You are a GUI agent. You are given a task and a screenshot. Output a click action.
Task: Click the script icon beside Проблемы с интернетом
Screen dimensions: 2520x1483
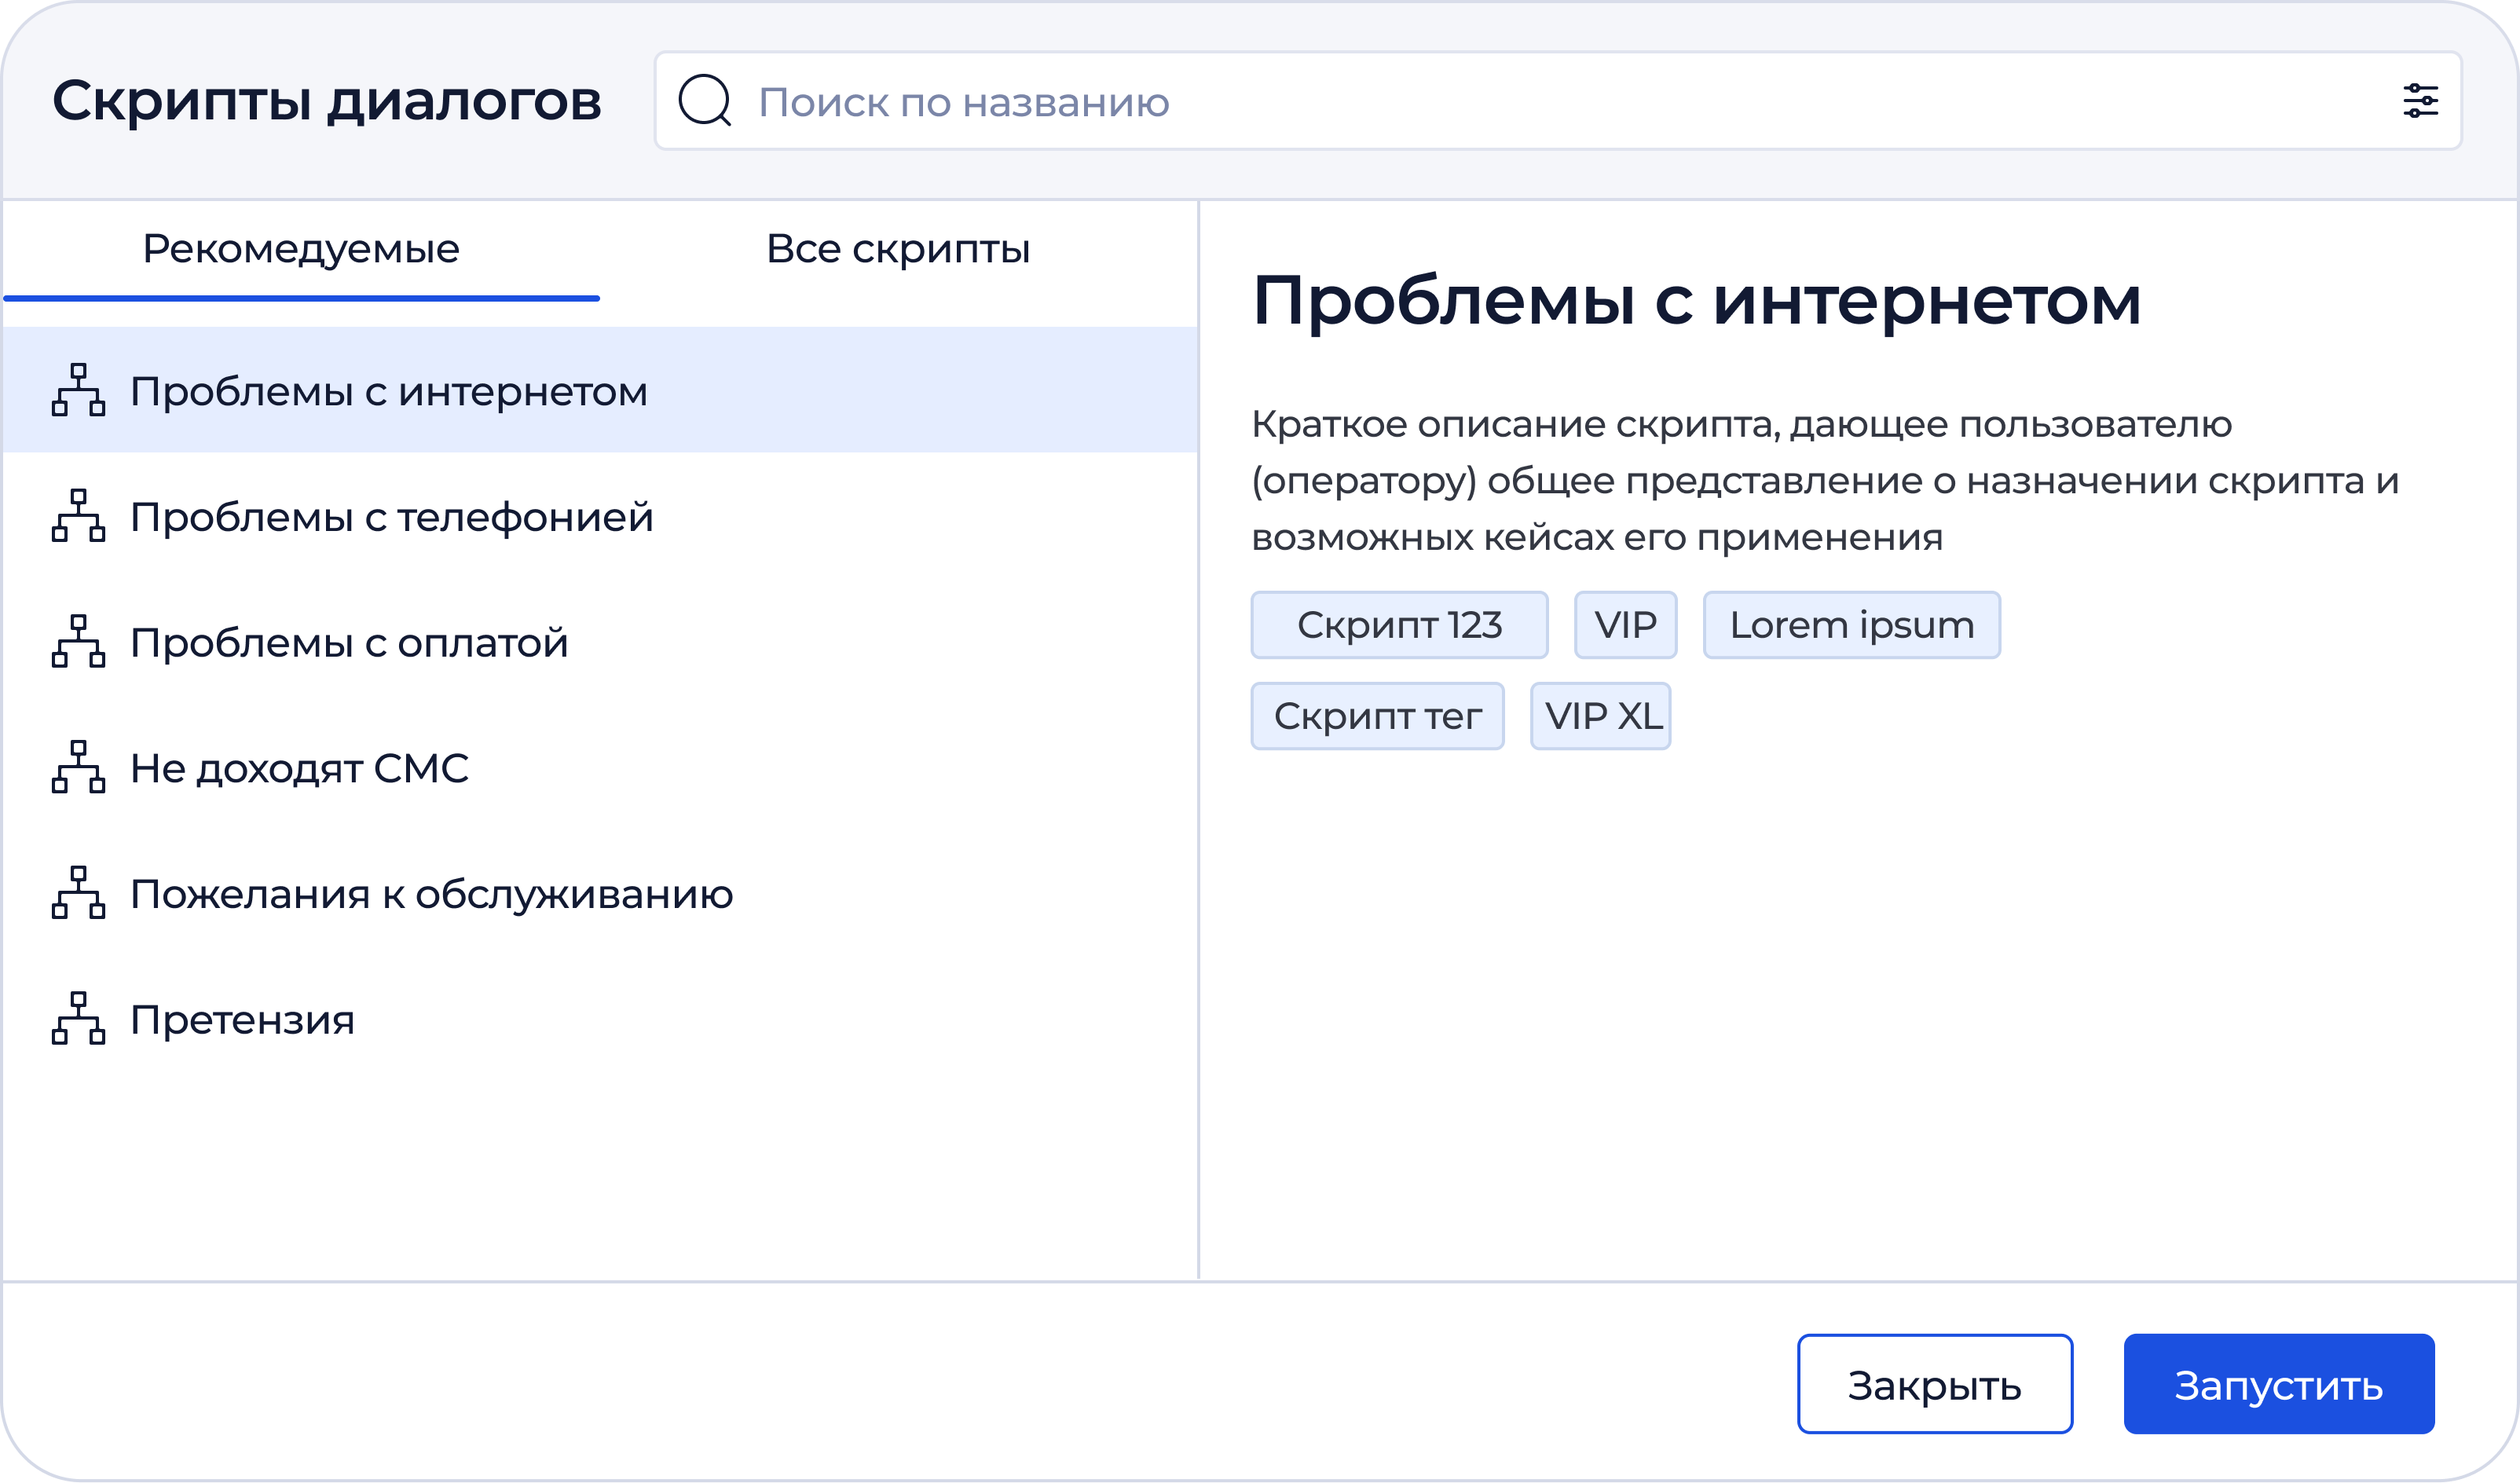coord(78,390)
